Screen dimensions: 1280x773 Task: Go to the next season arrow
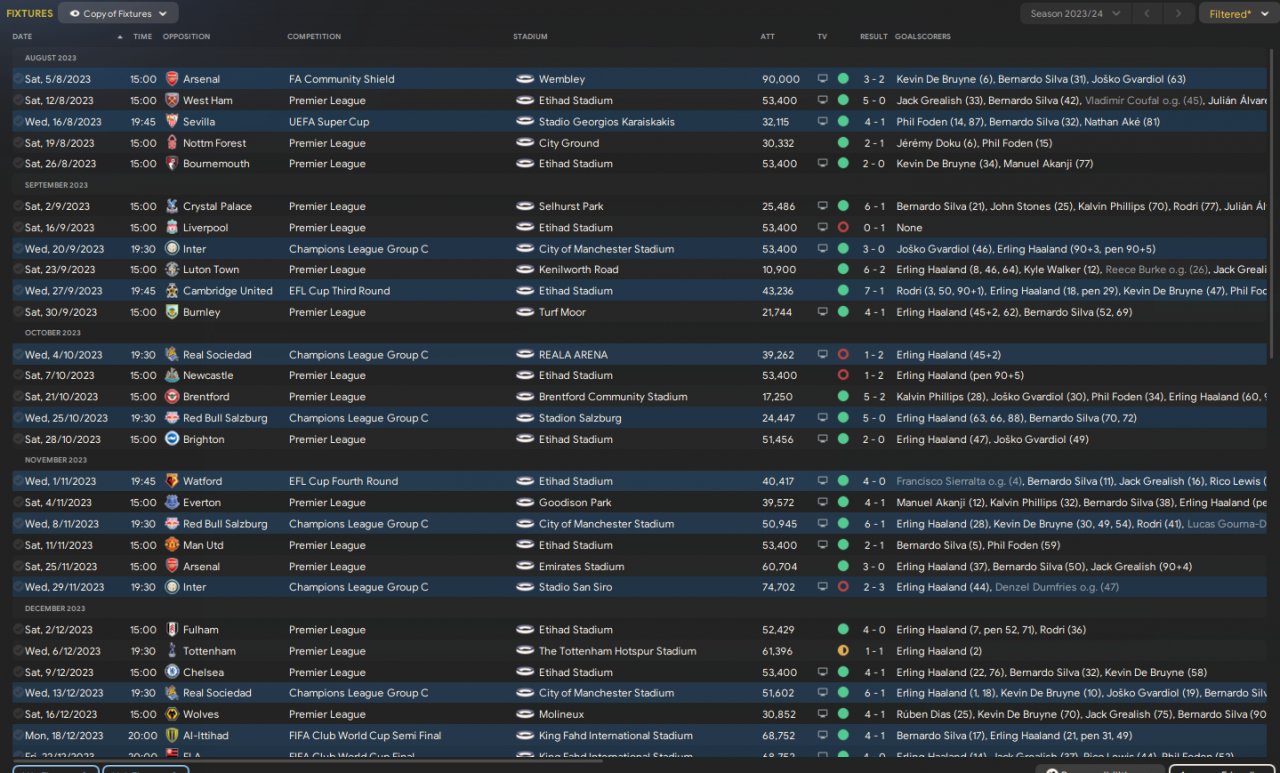1179,14
